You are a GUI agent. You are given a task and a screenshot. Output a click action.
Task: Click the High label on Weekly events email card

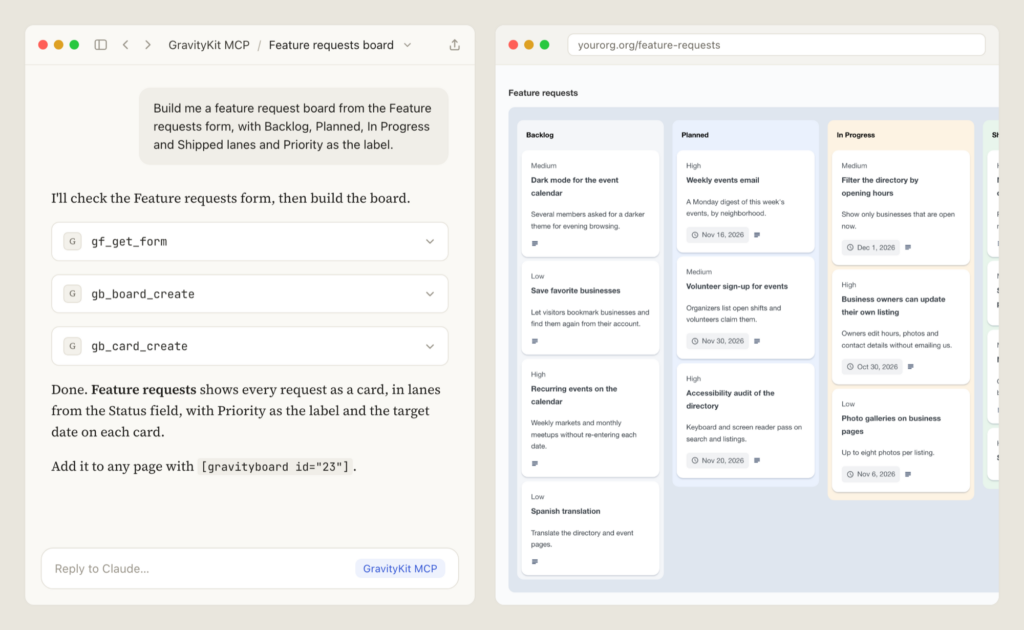click(693, 166)
